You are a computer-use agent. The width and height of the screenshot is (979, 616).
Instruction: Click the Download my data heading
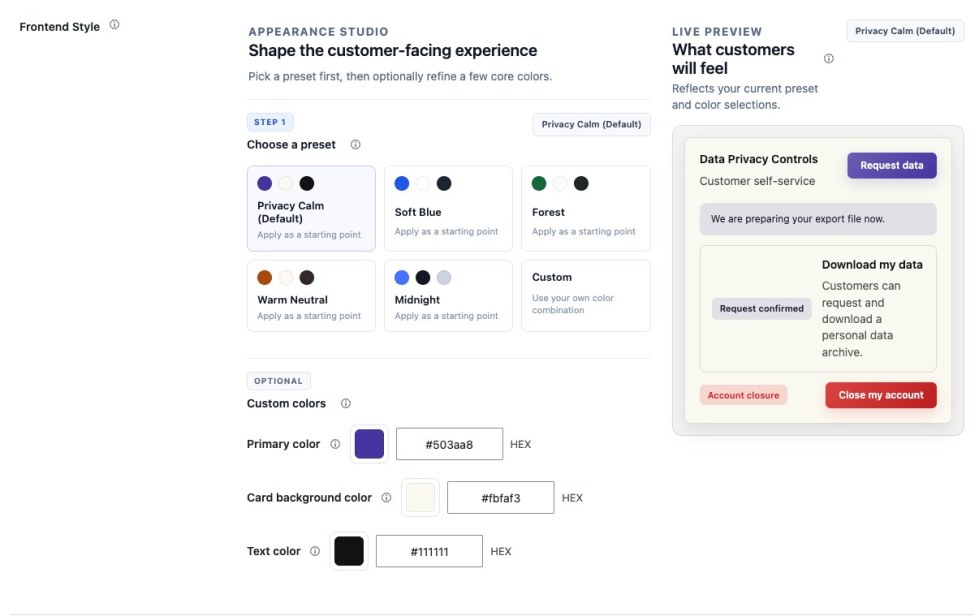(x=872, y=265)
